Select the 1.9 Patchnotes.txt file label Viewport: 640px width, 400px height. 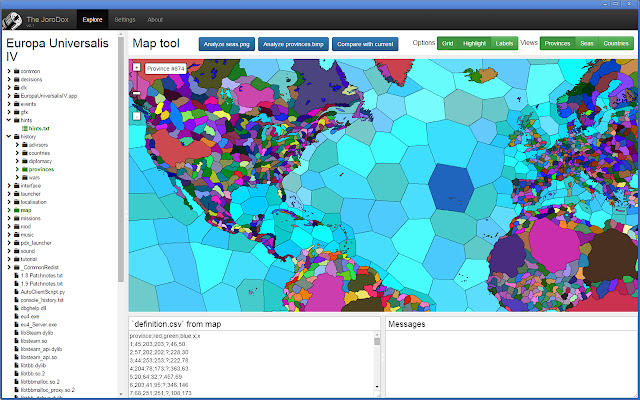[x=42, y=283]
